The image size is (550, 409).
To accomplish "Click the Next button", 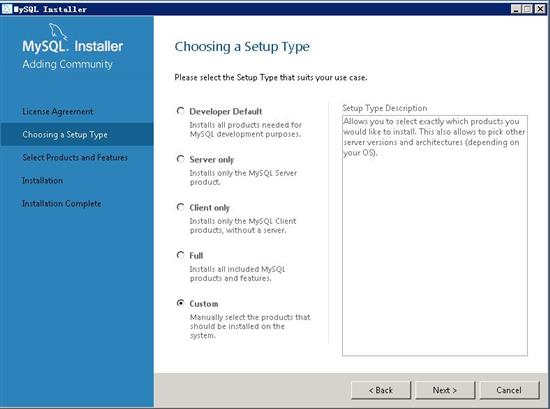I will click(x=445, y=390).
